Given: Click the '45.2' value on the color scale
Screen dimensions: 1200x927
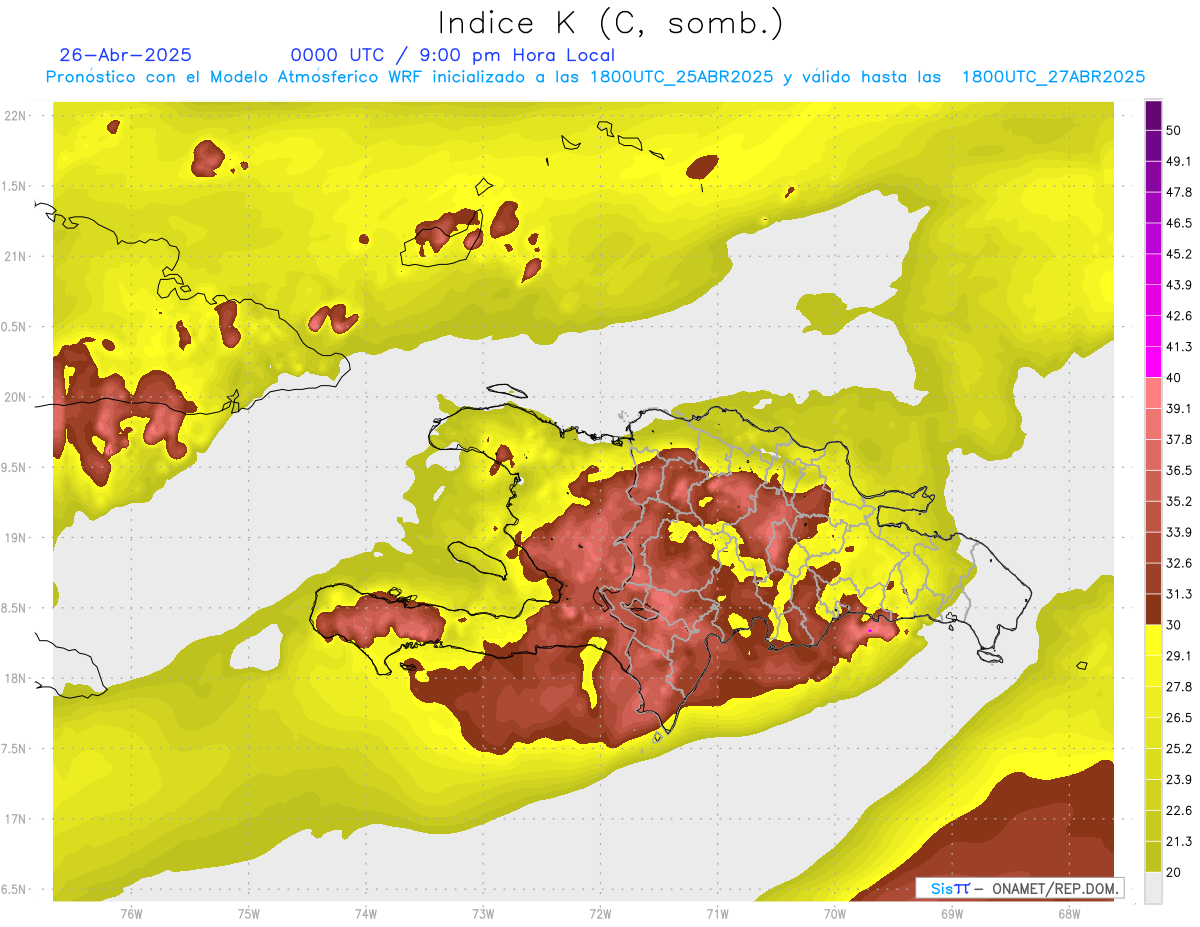Looking at the screenshot, I should (x=1179, y=254).
